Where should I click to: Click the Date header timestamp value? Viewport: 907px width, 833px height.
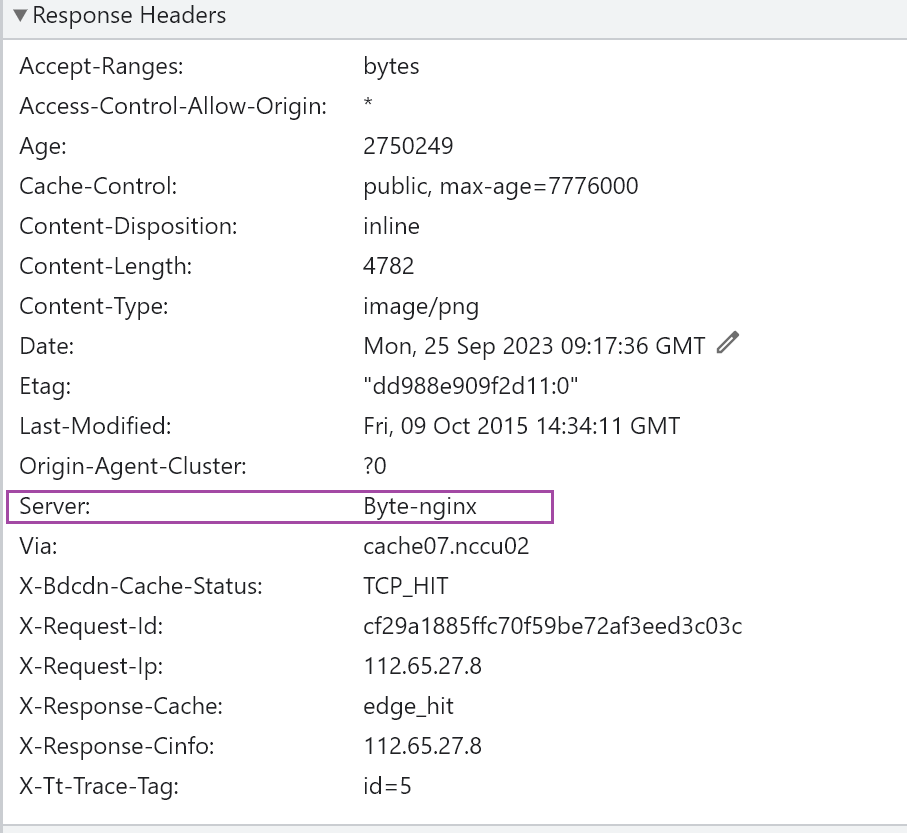click(534, 346)
